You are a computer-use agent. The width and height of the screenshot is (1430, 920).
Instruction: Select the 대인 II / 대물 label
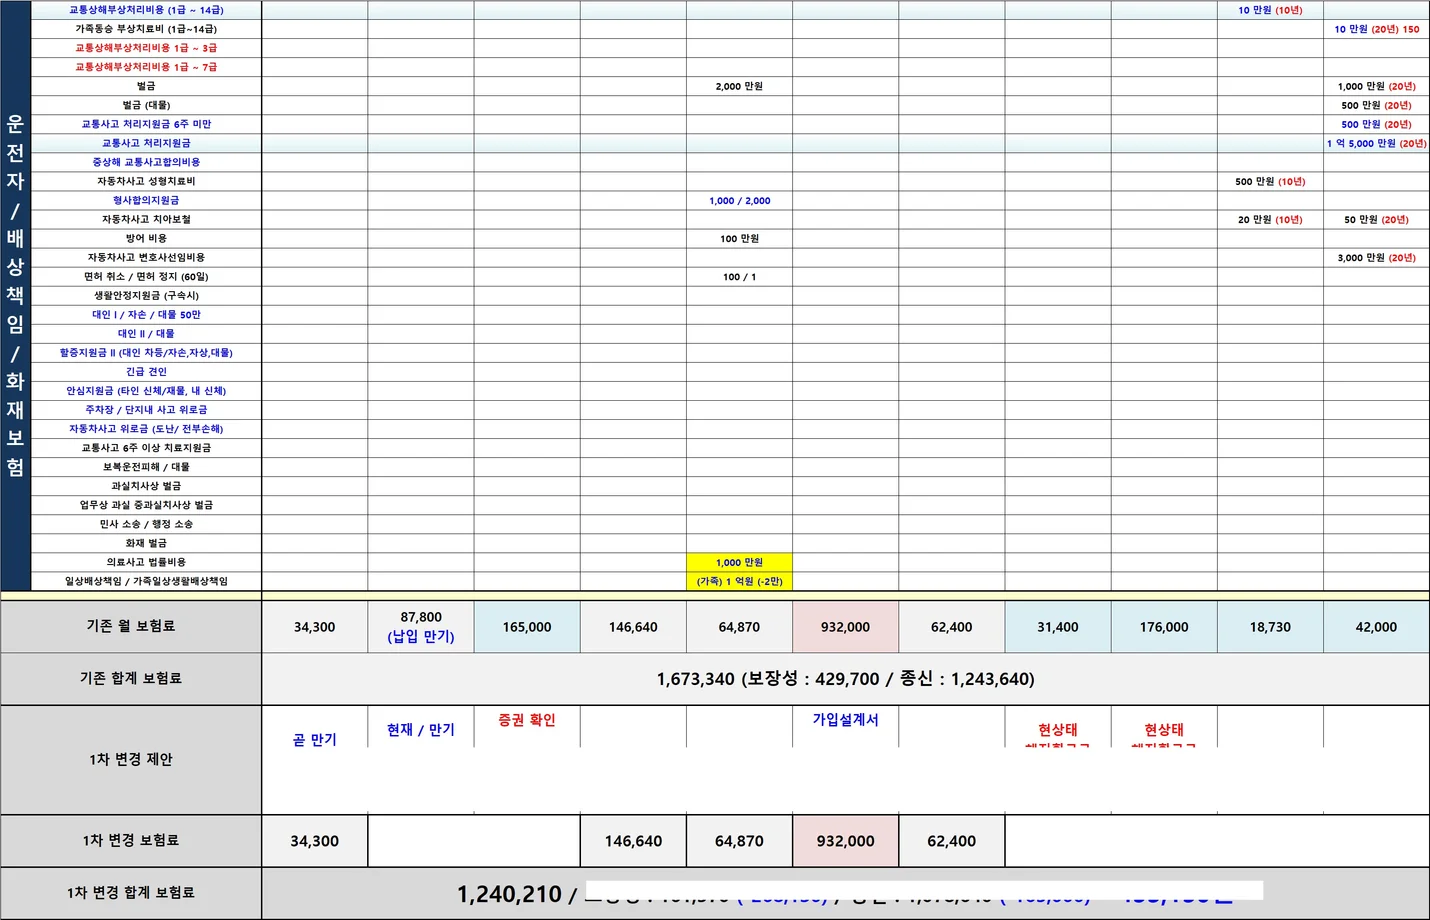146,333
